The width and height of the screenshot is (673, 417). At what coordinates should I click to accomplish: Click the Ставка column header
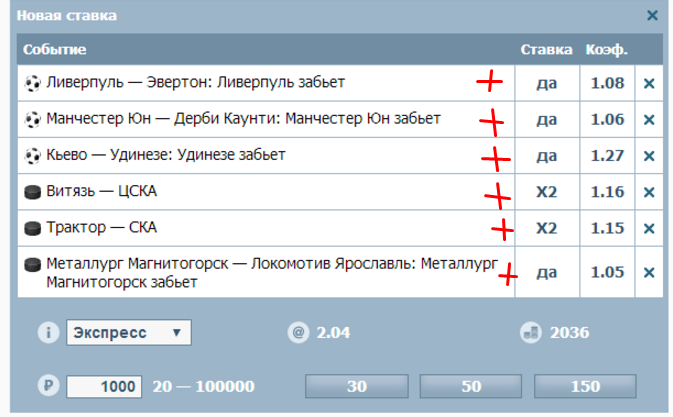(x=546, y=49)
